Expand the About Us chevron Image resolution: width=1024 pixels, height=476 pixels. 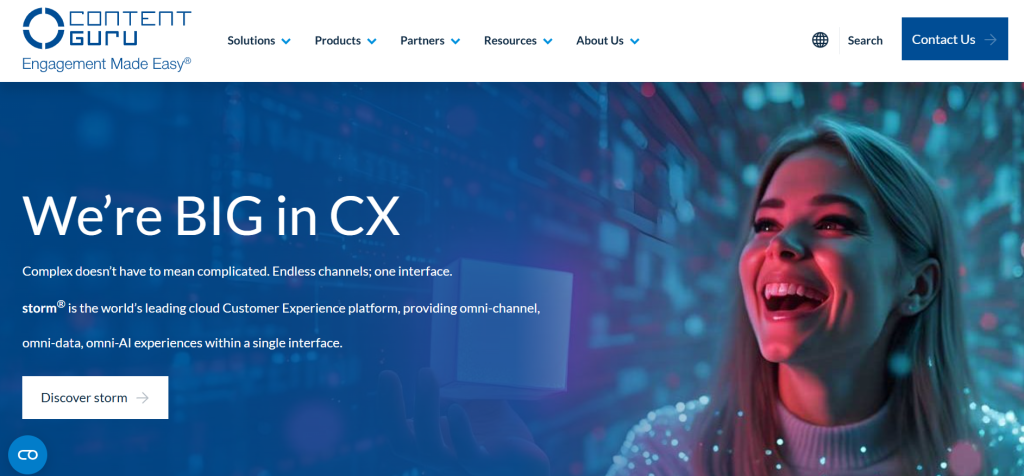pos(634,41)
